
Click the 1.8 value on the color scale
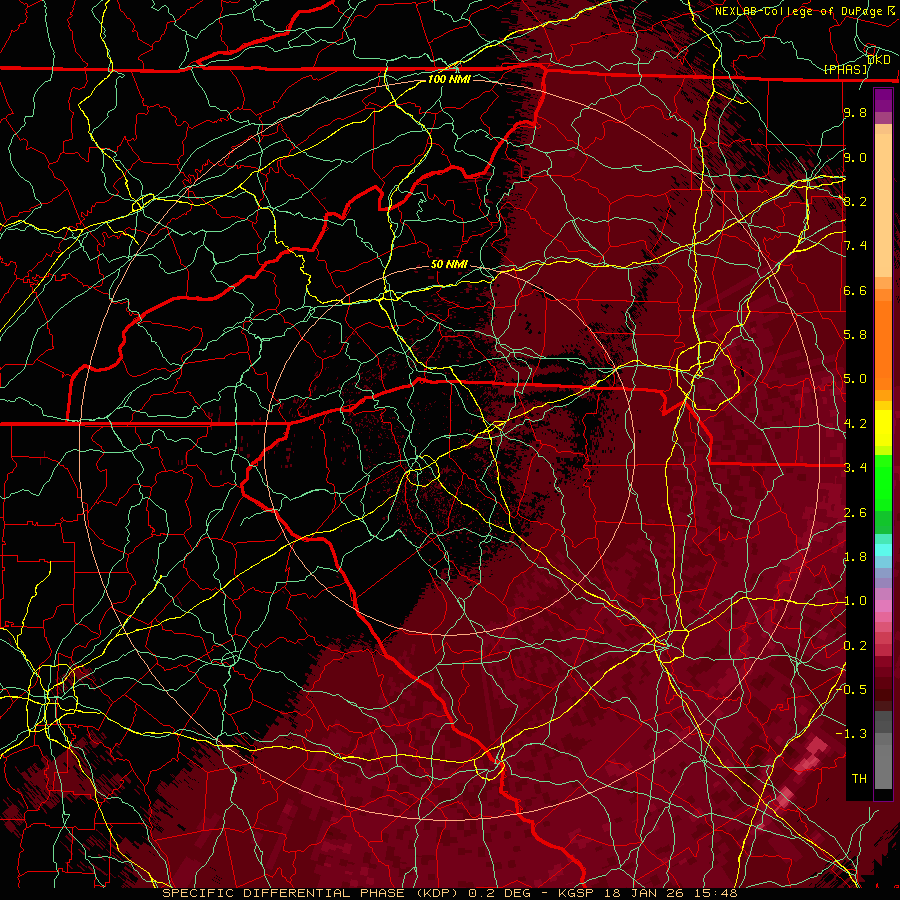(x=855, y=557)
